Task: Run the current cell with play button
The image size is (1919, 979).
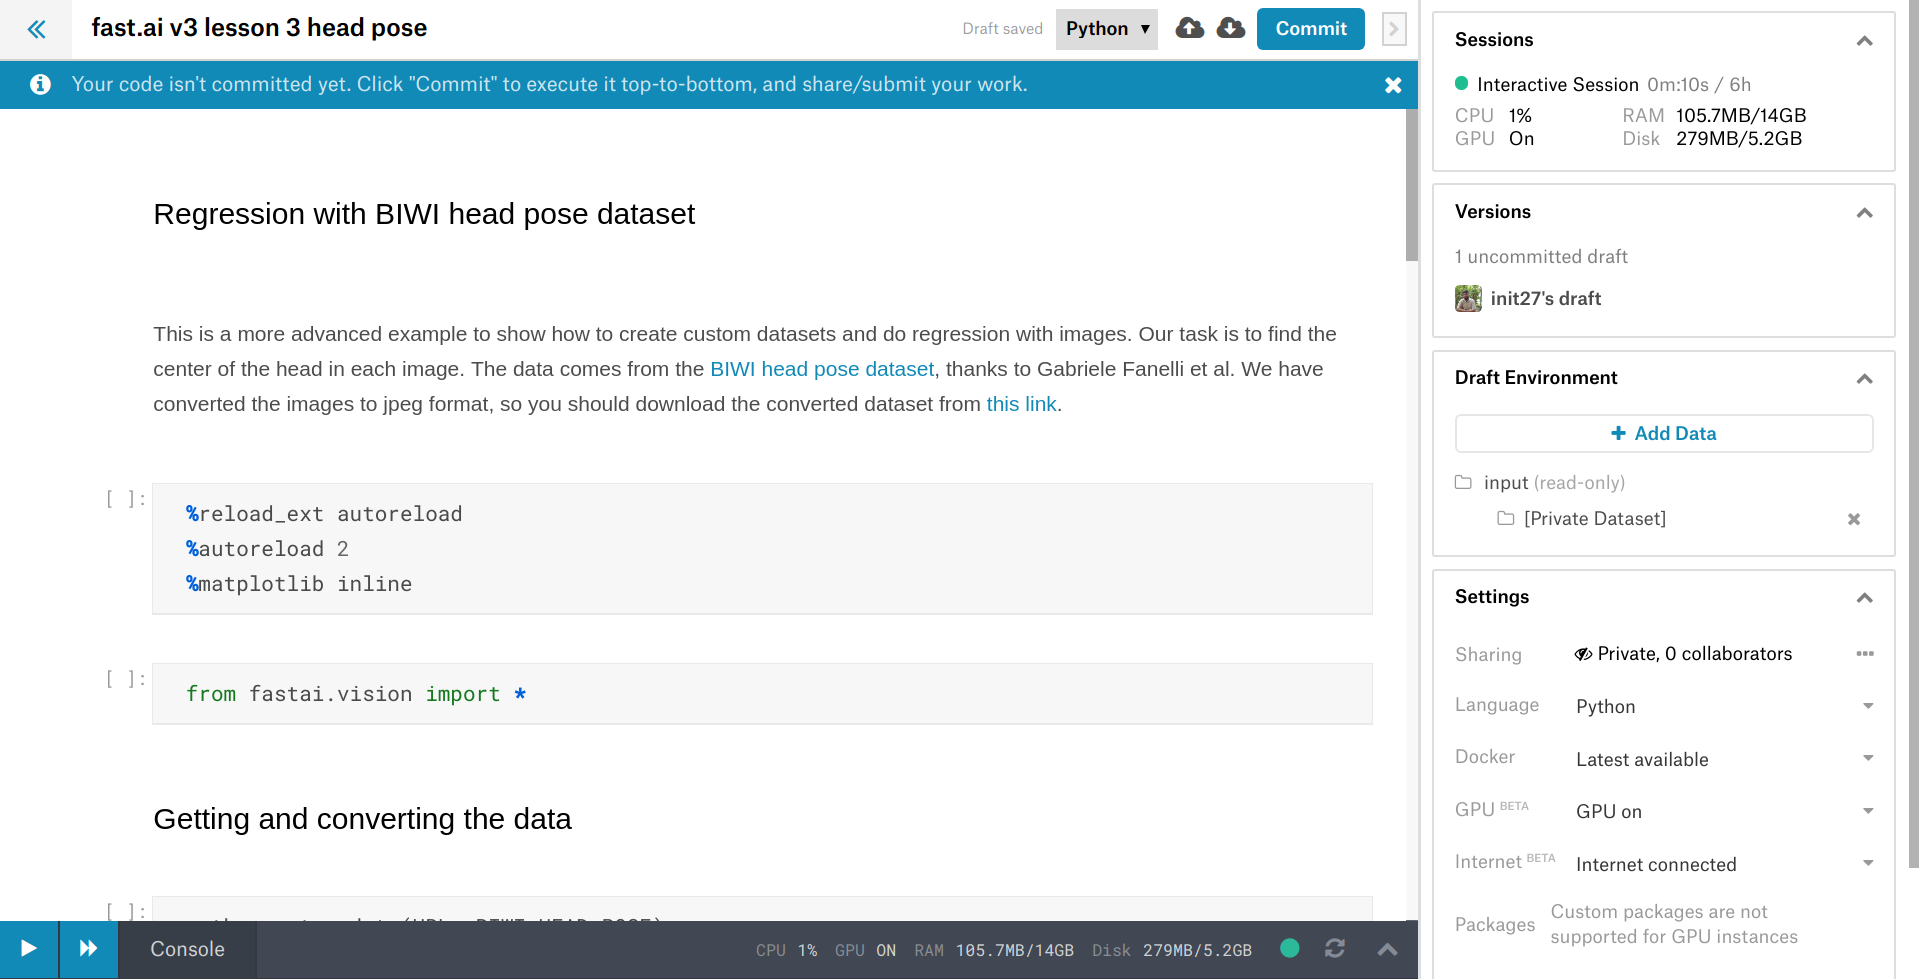Action: pos(29,949)
